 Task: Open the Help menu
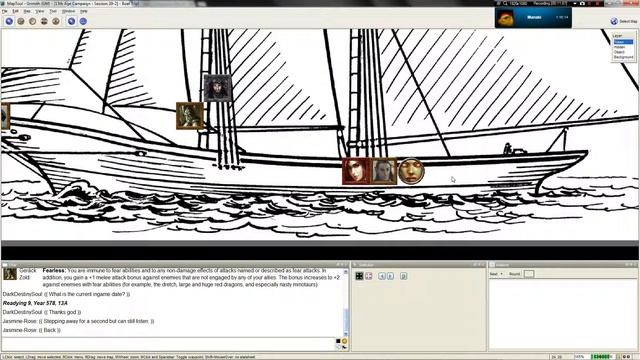(84, 11)
